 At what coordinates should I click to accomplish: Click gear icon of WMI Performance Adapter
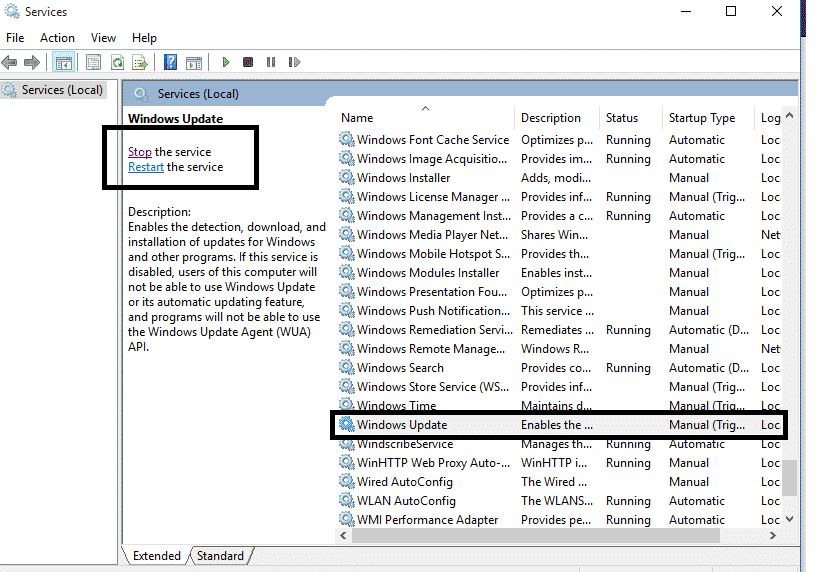tap(346, 520)
